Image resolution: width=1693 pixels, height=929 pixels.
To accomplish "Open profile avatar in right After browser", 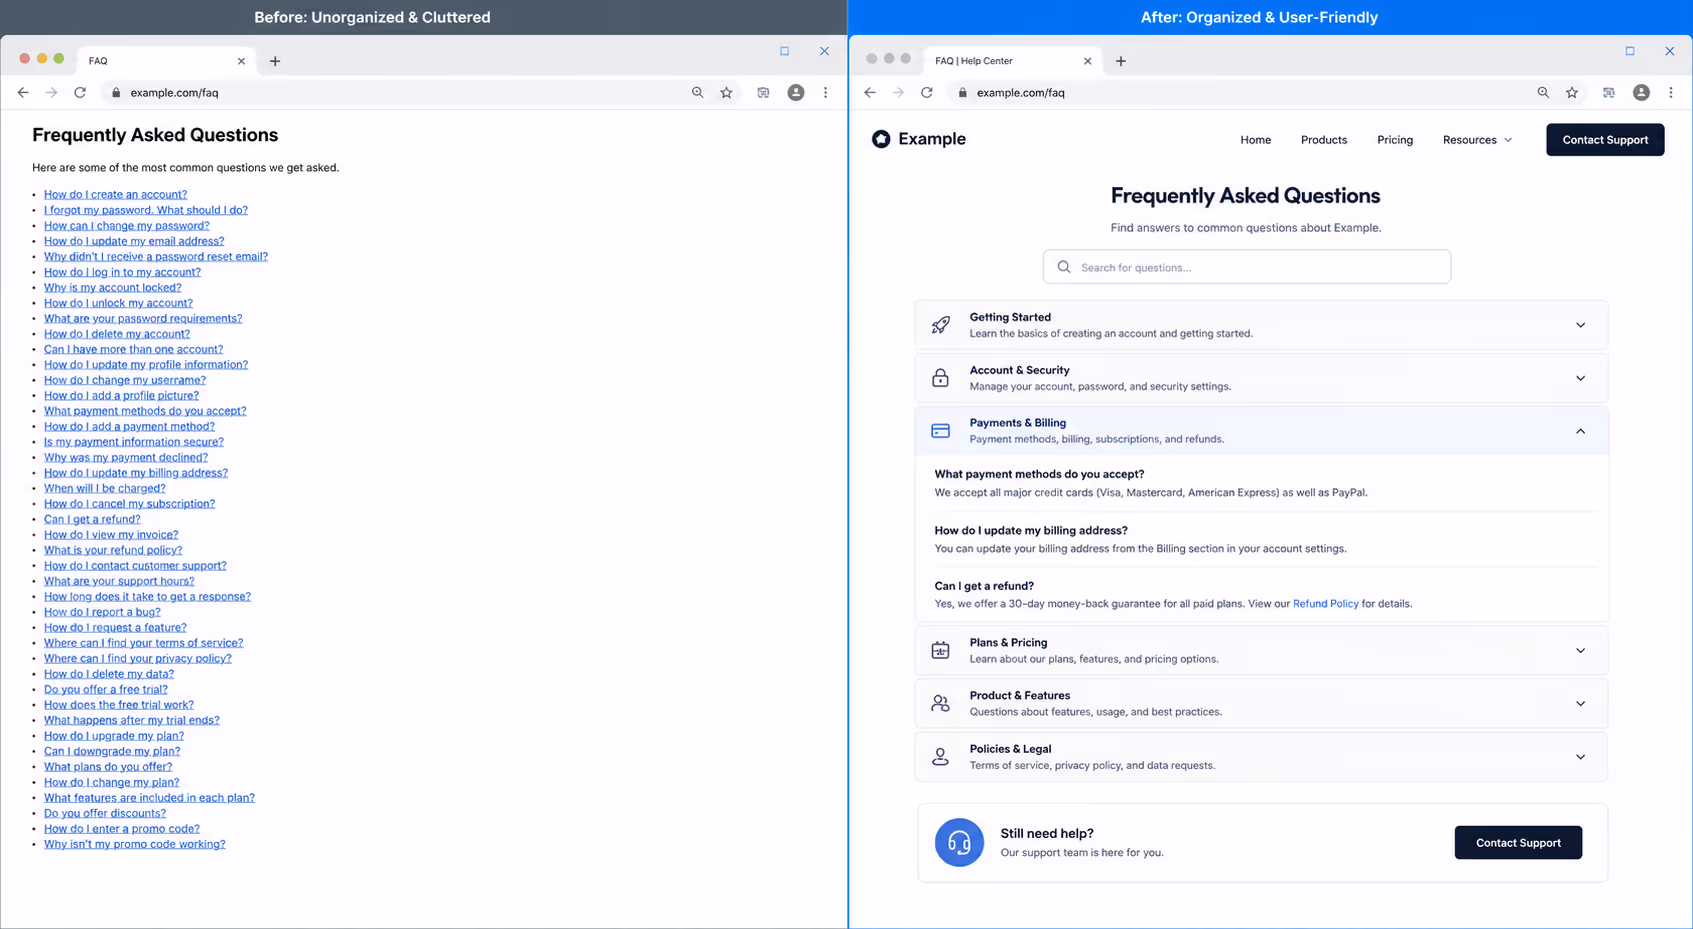I will coord(1641,92).
